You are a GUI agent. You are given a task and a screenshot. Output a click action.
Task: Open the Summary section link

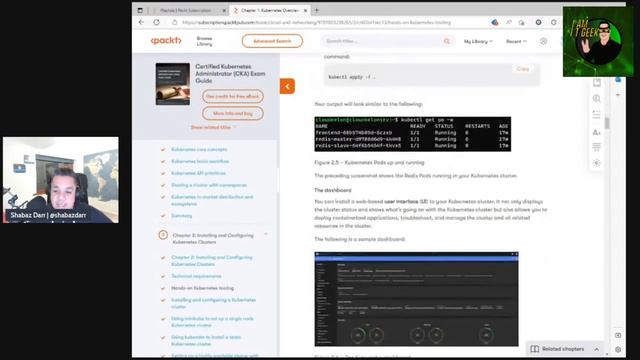click(x=182, y=216)
